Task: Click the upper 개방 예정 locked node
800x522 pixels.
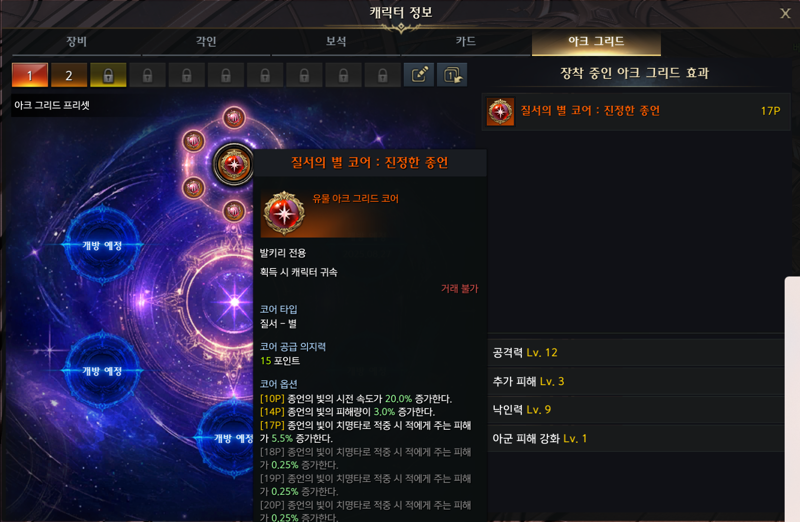Action: [x=103, y=245]
